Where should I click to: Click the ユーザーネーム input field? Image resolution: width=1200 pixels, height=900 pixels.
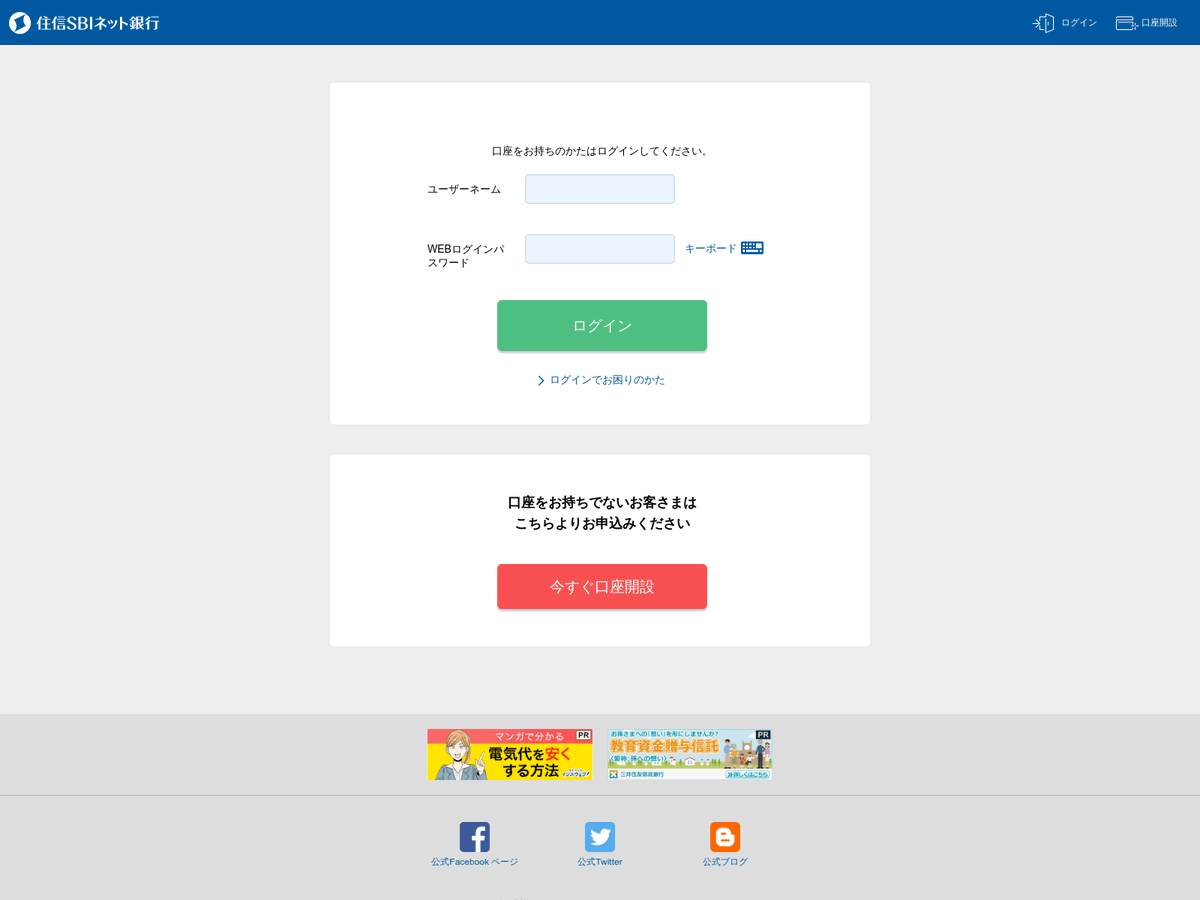pos(599,188)
